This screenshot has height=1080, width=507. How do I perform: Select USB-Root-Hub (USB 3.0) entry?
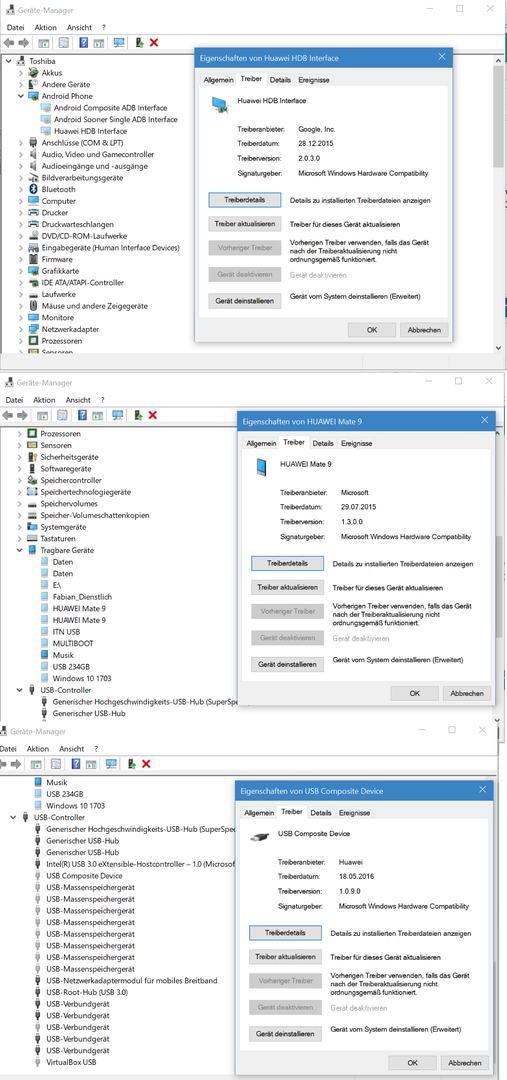pyautogui.click(x=87, y=993)
